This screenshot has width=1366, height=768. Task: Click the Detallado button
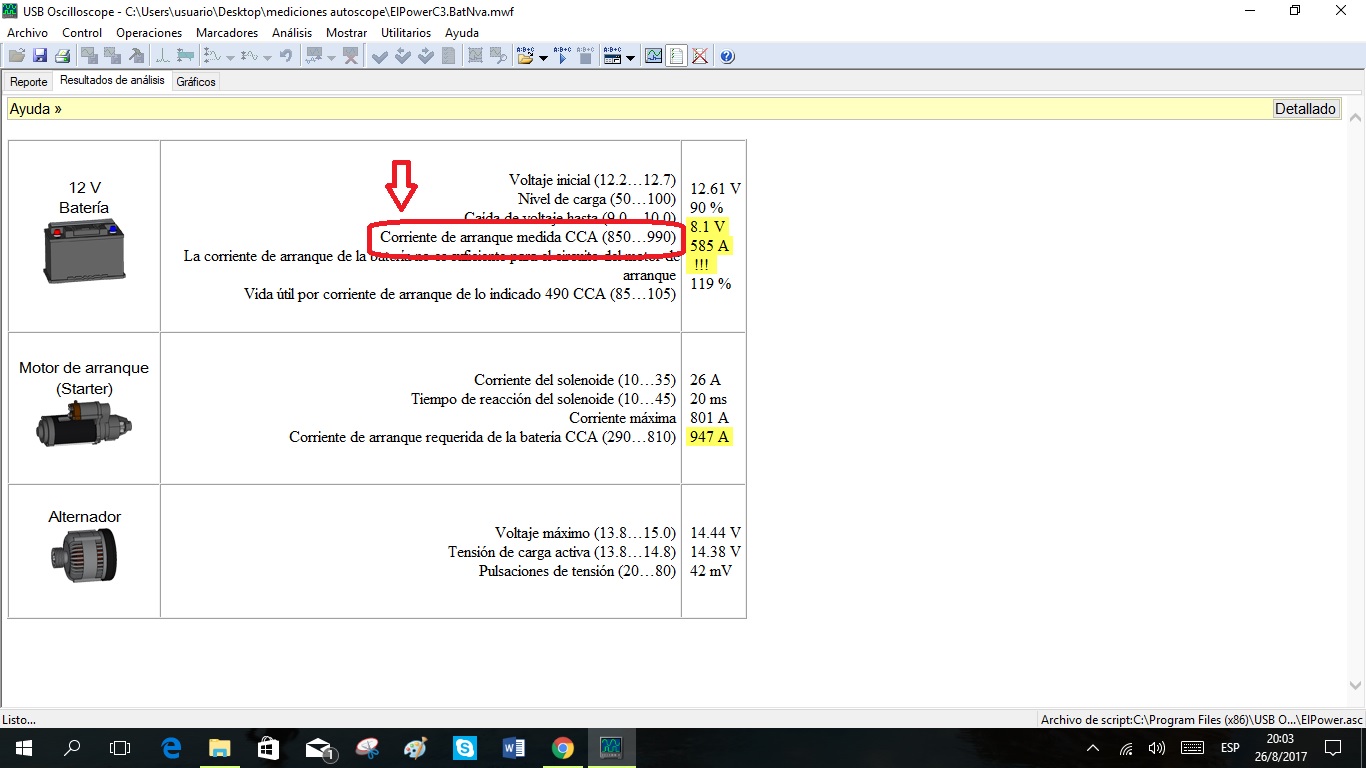click(x=1305, y=109)
